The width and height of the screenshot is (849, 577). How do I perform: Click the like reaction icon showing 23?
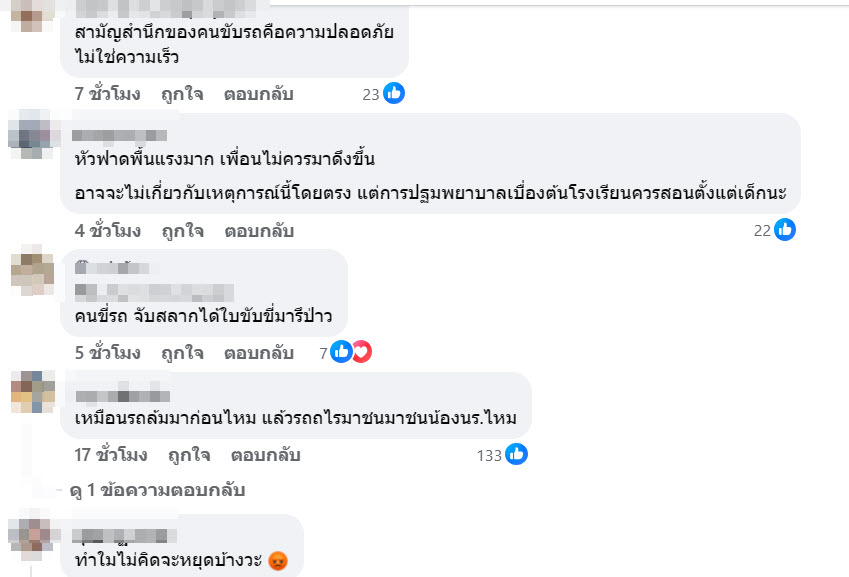tap(394, 94)
